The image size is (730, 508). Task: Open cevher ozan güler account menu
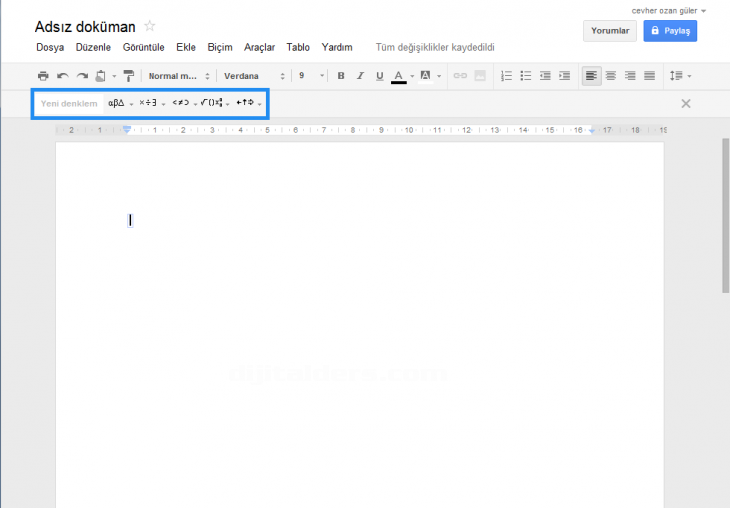(669, 11)
